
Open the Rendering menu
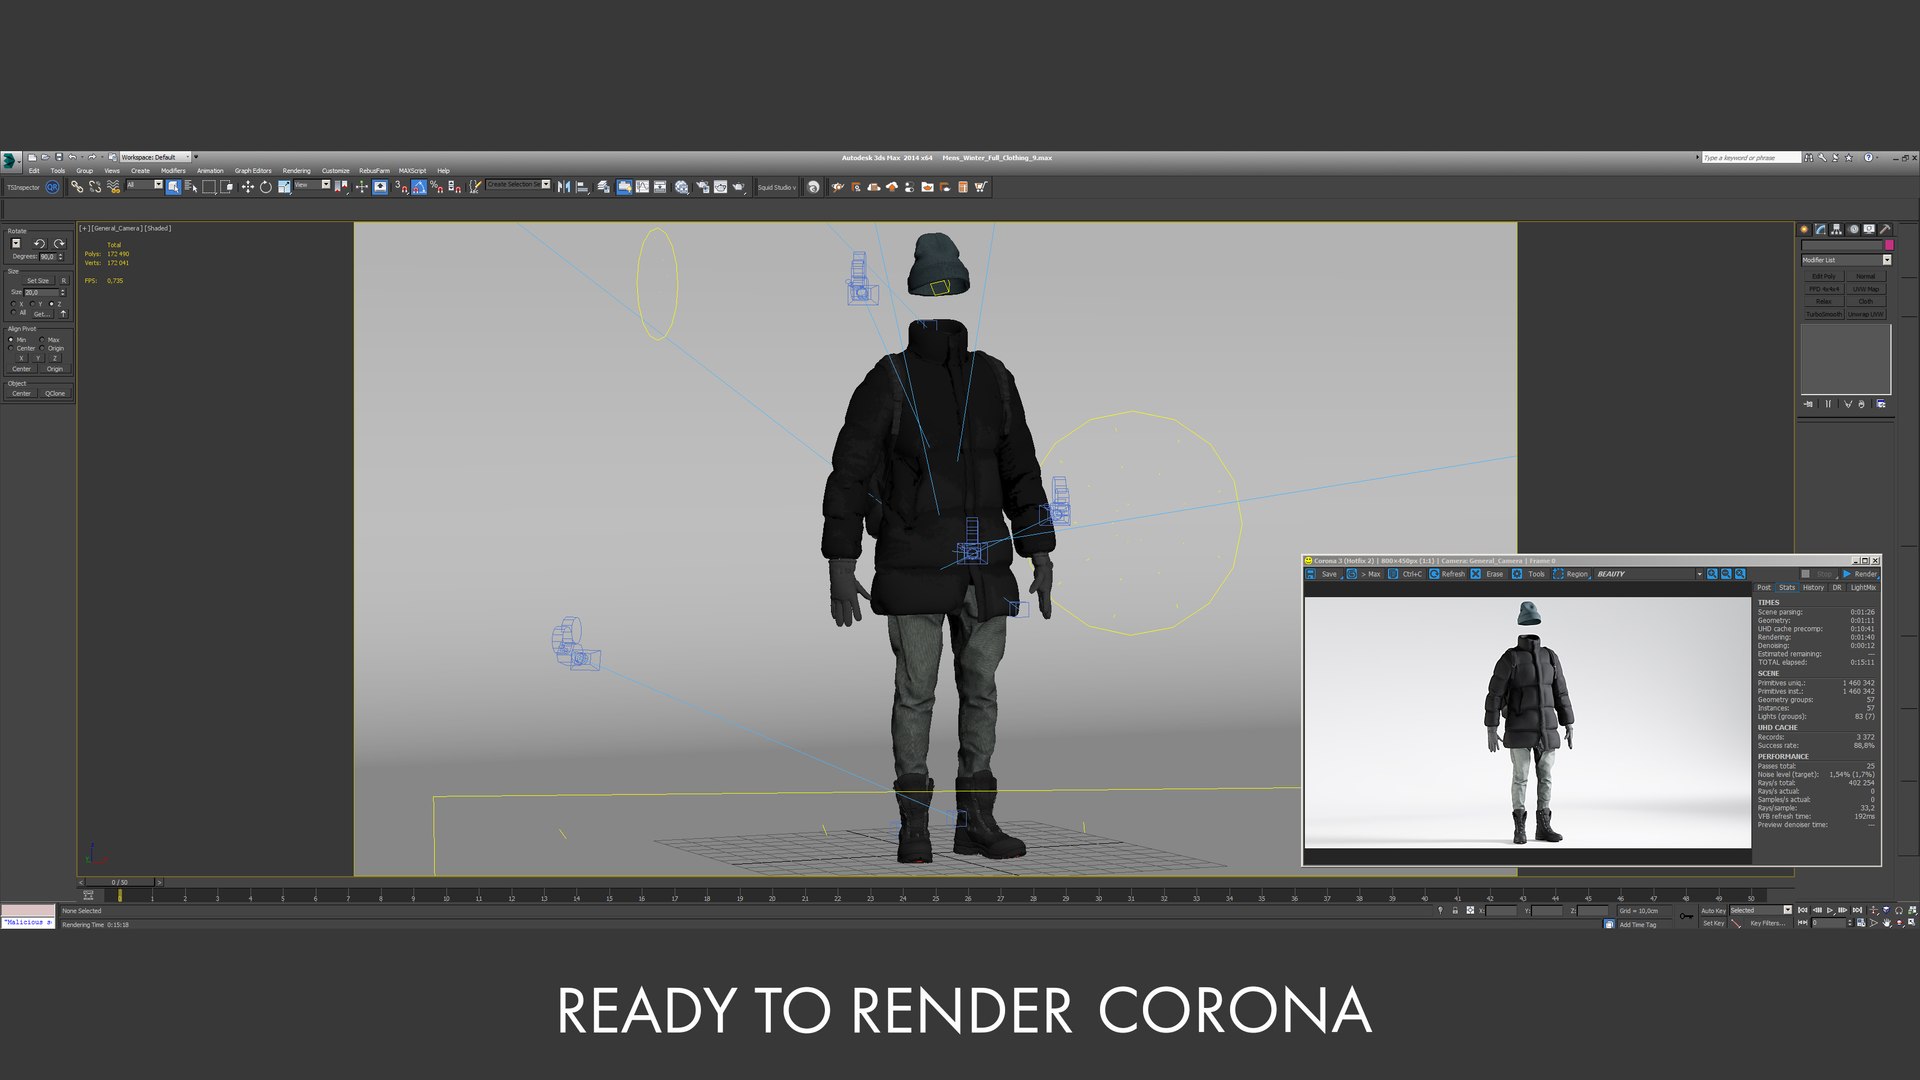coord(297,171)
